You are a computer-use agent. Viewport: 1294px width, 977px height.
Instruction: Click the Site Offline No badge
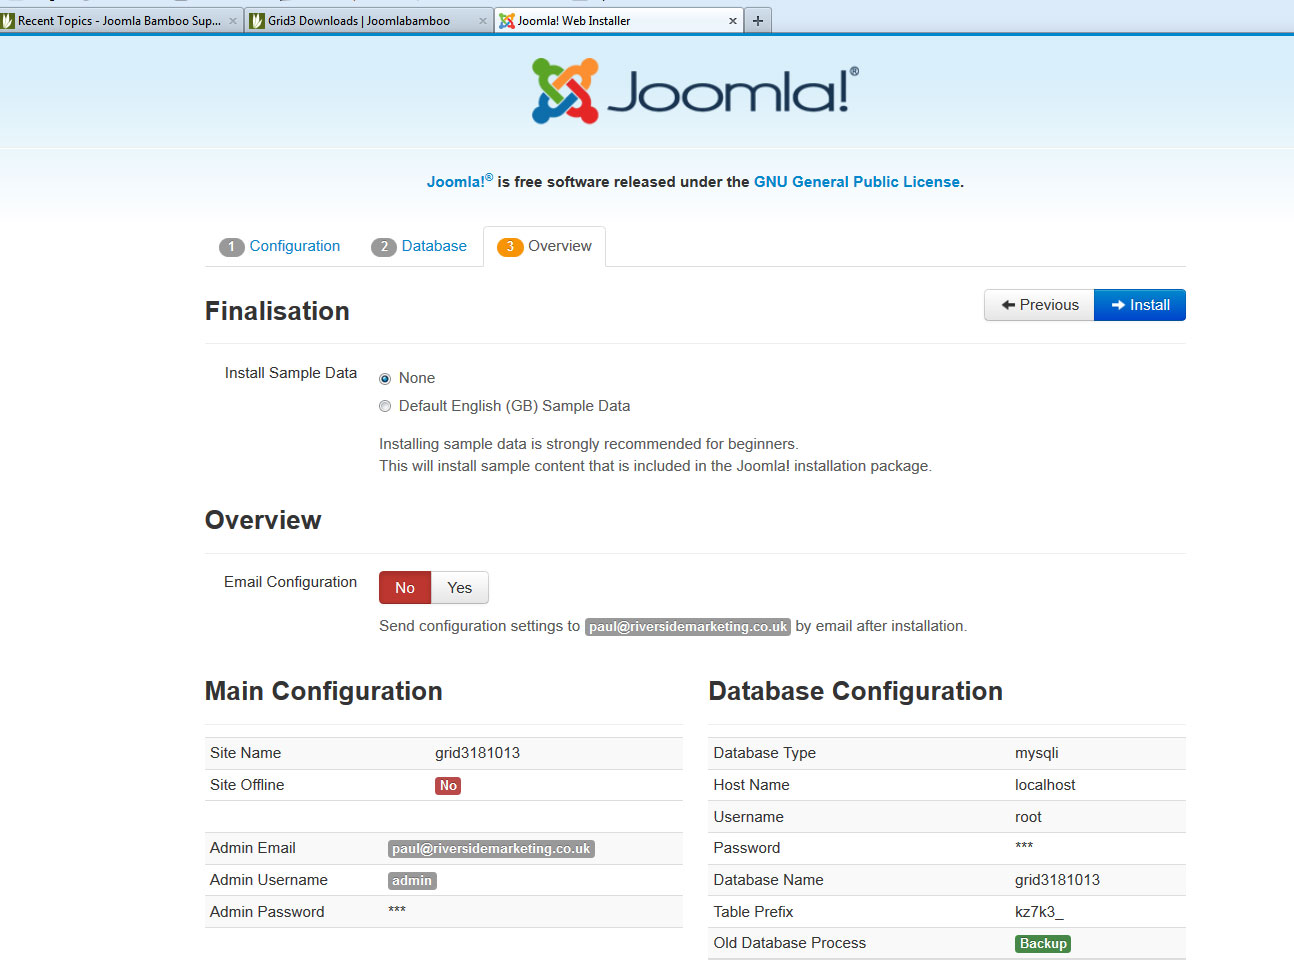(x=448, y=786)
